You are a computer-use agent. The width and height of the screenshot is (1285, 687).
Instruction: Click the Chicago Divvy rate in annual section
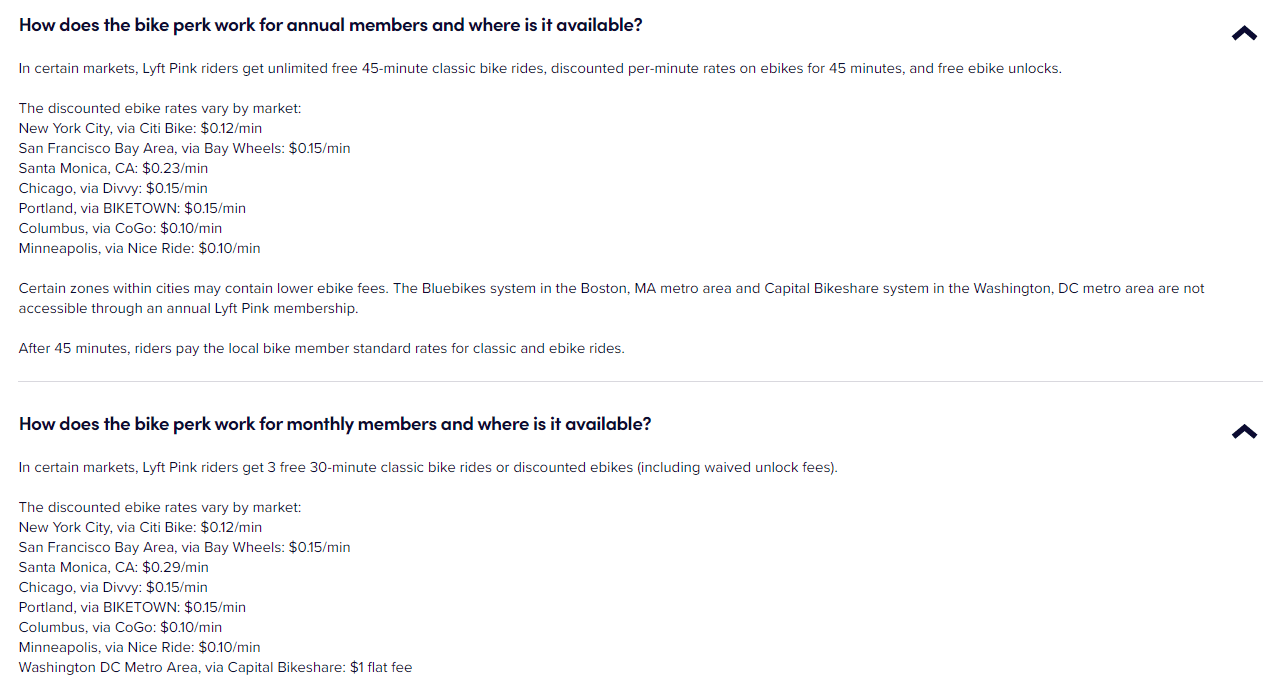point(113,188)
